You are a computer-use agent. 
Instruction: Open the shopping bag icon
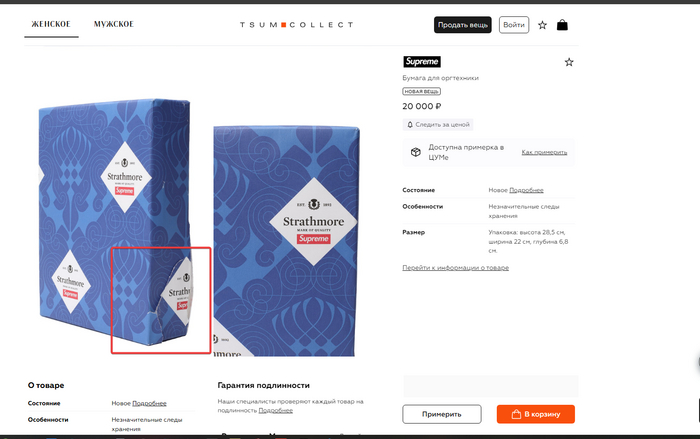click(562, 25)
